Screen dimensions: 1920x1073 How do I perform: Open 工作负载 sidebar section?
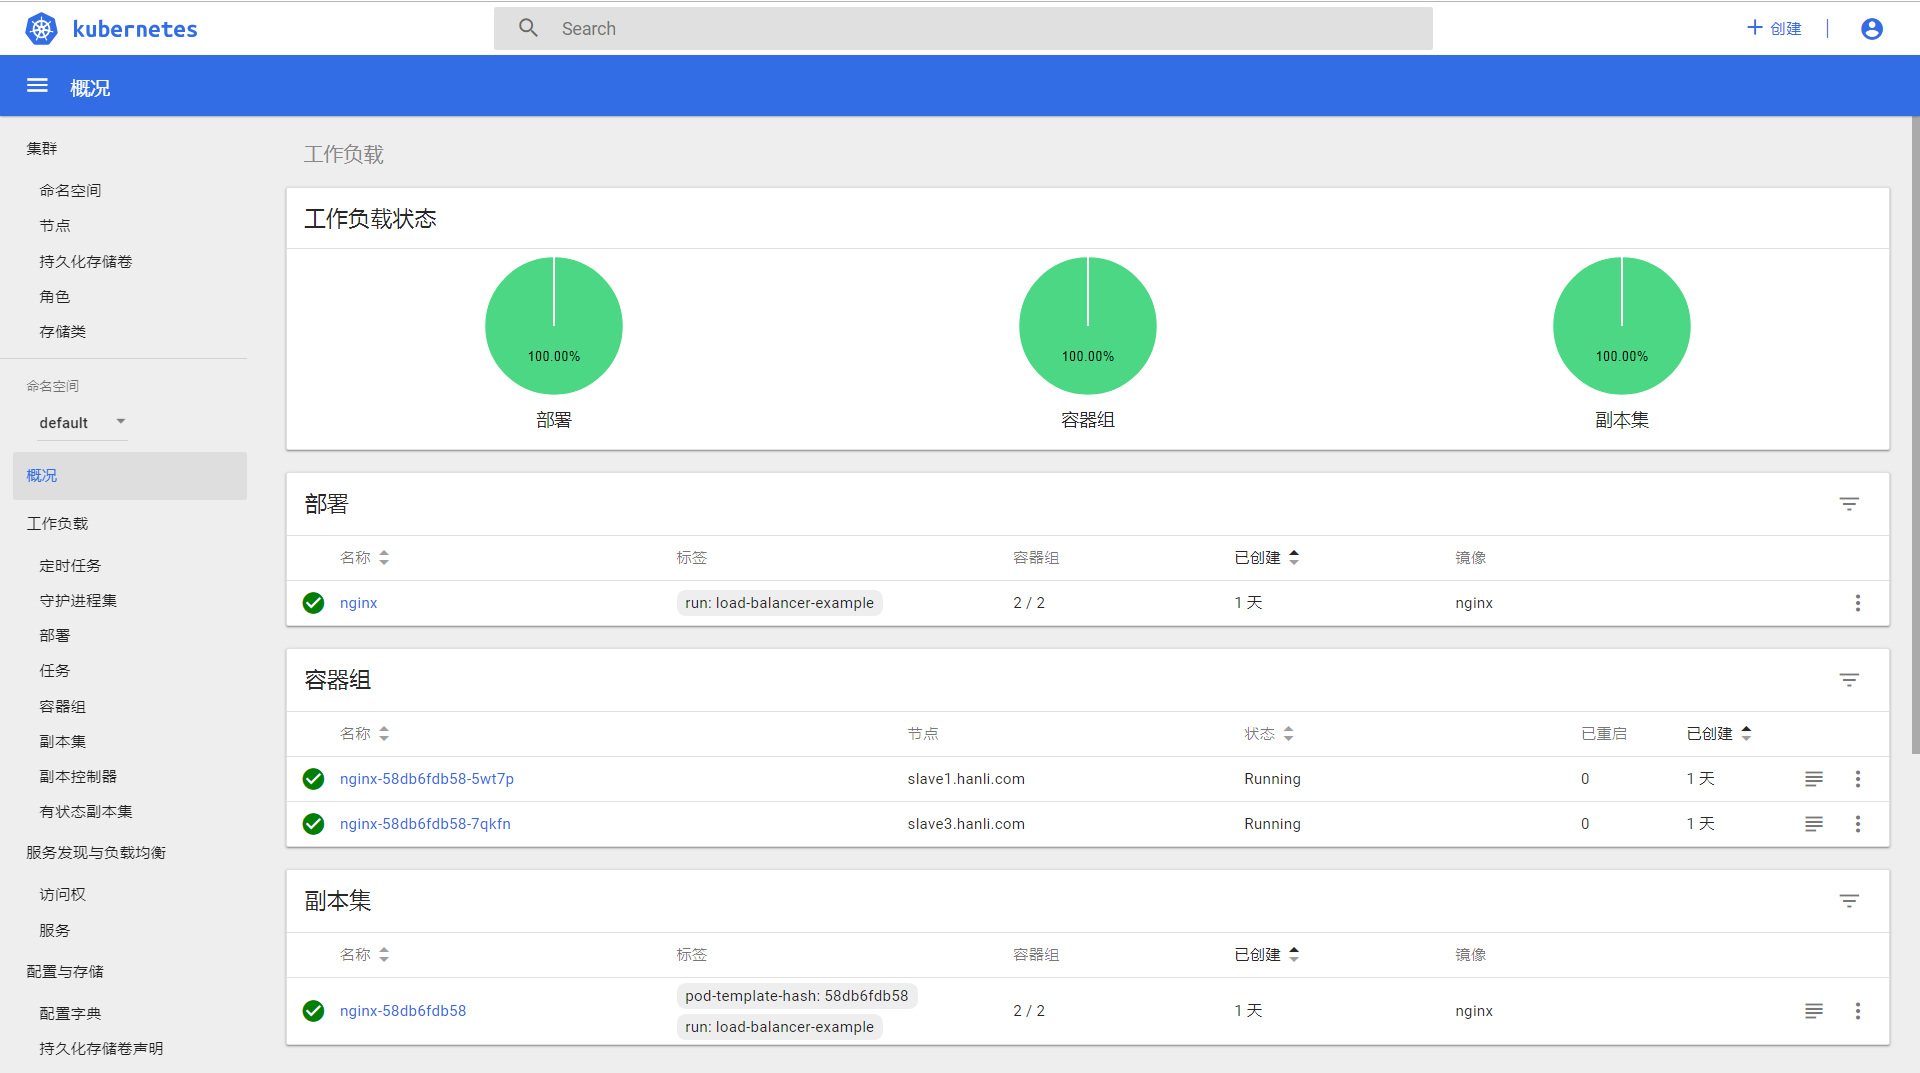pos(57,524)
